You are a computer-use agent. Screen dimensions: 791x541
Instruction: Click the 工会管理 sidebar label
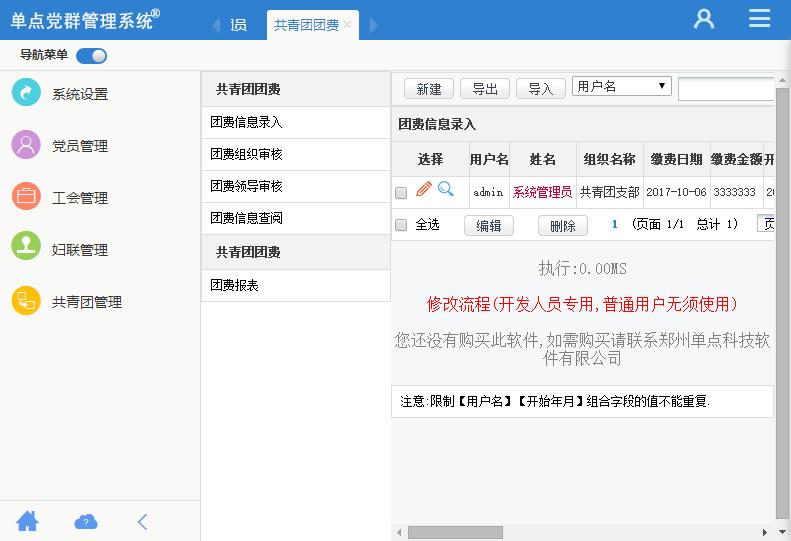tap(80, 198)
